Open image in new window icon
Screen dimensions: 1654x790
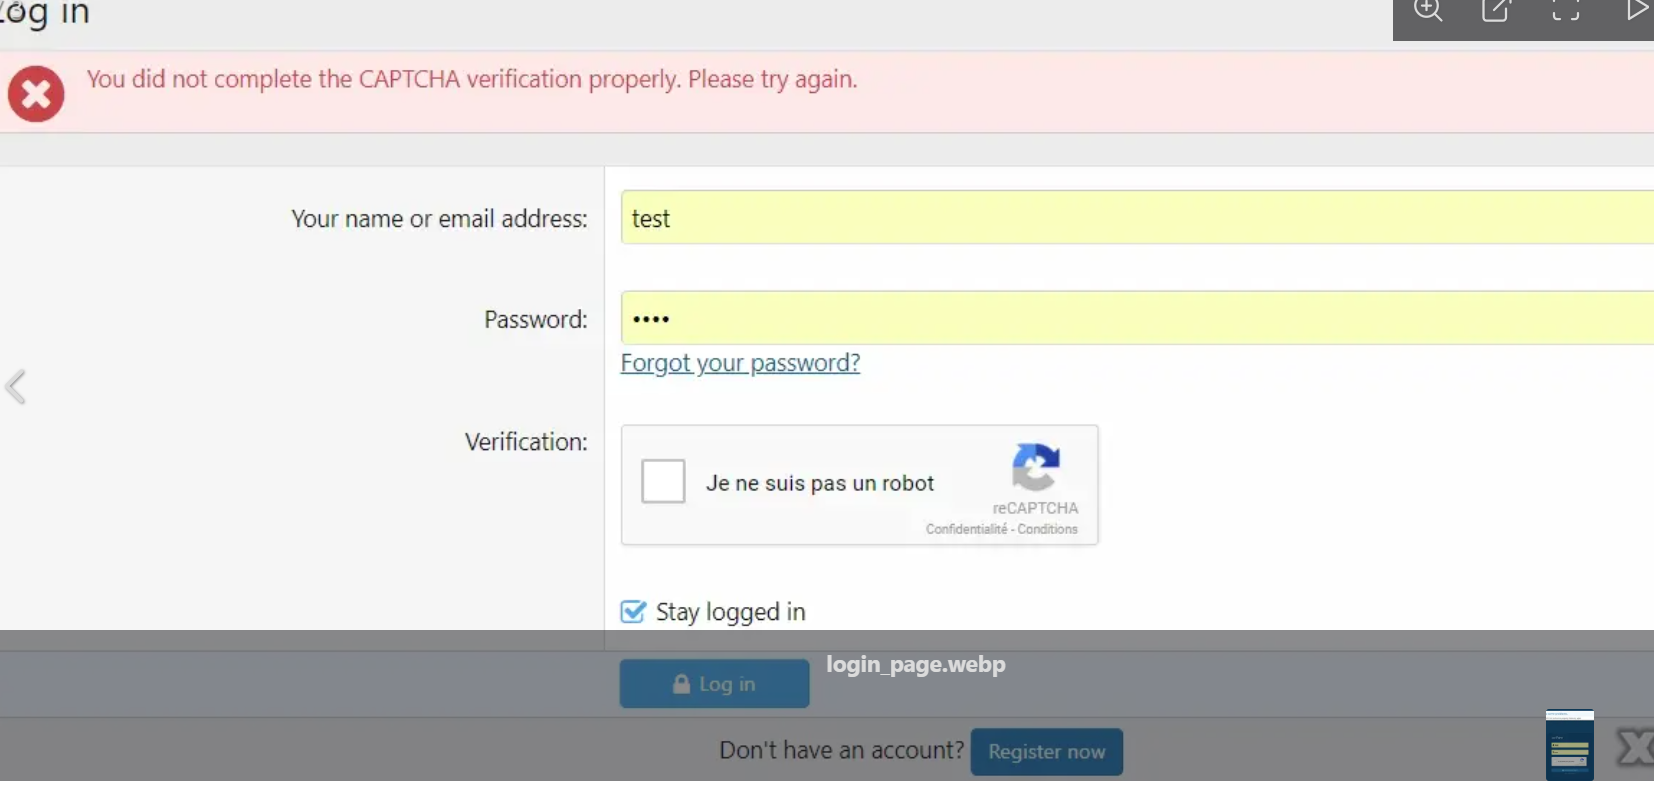[1496, 11]
